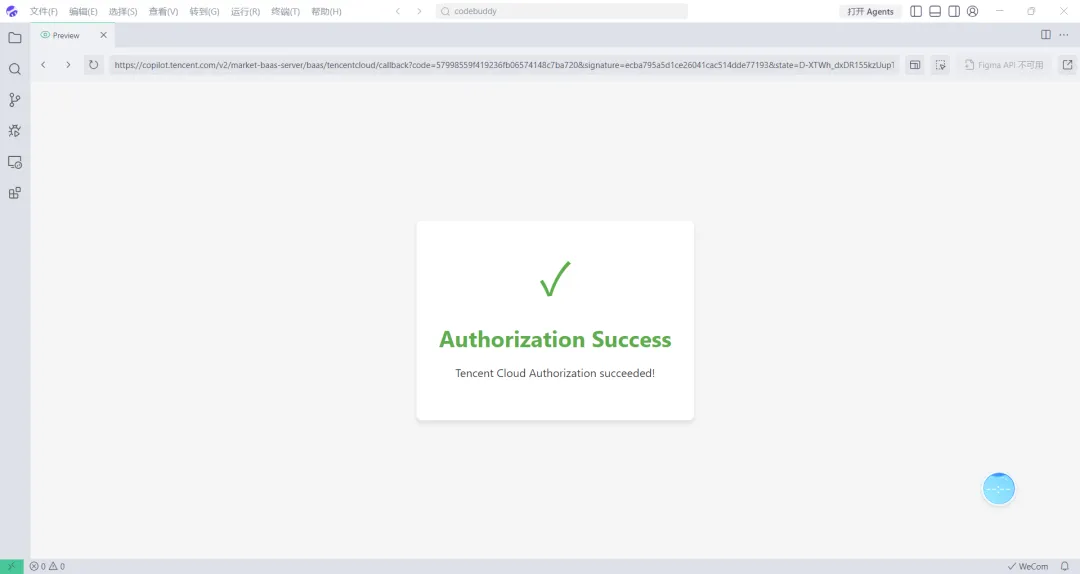
Task: Go back in preview browser
Action: (43, 65)
